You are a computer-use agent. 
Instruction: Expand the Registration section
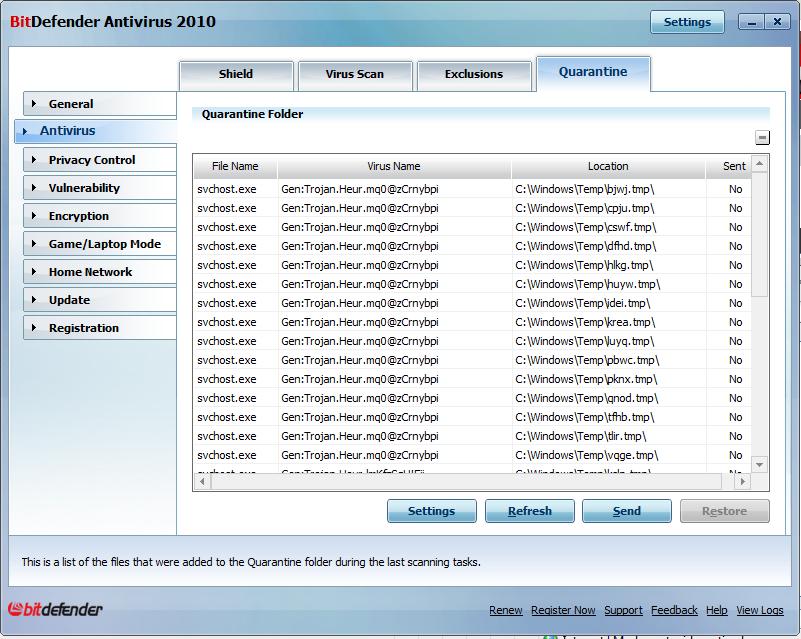tap(100, 328)
